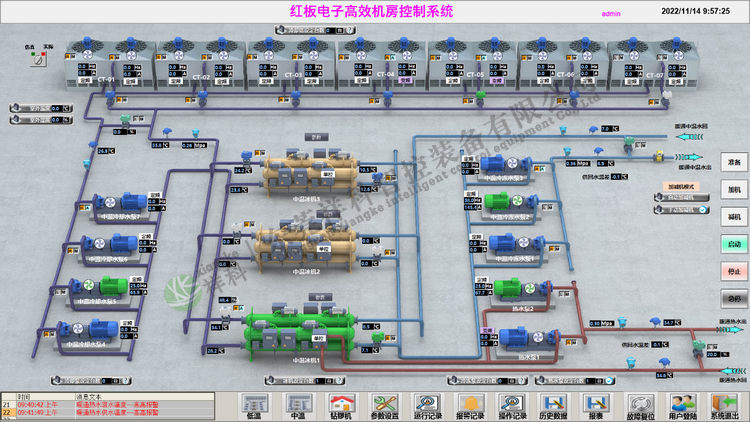The width and height of the screenshot is (750, 422).
Task: Click the 用户登陆 user login icon
Action: pos(683,406)
